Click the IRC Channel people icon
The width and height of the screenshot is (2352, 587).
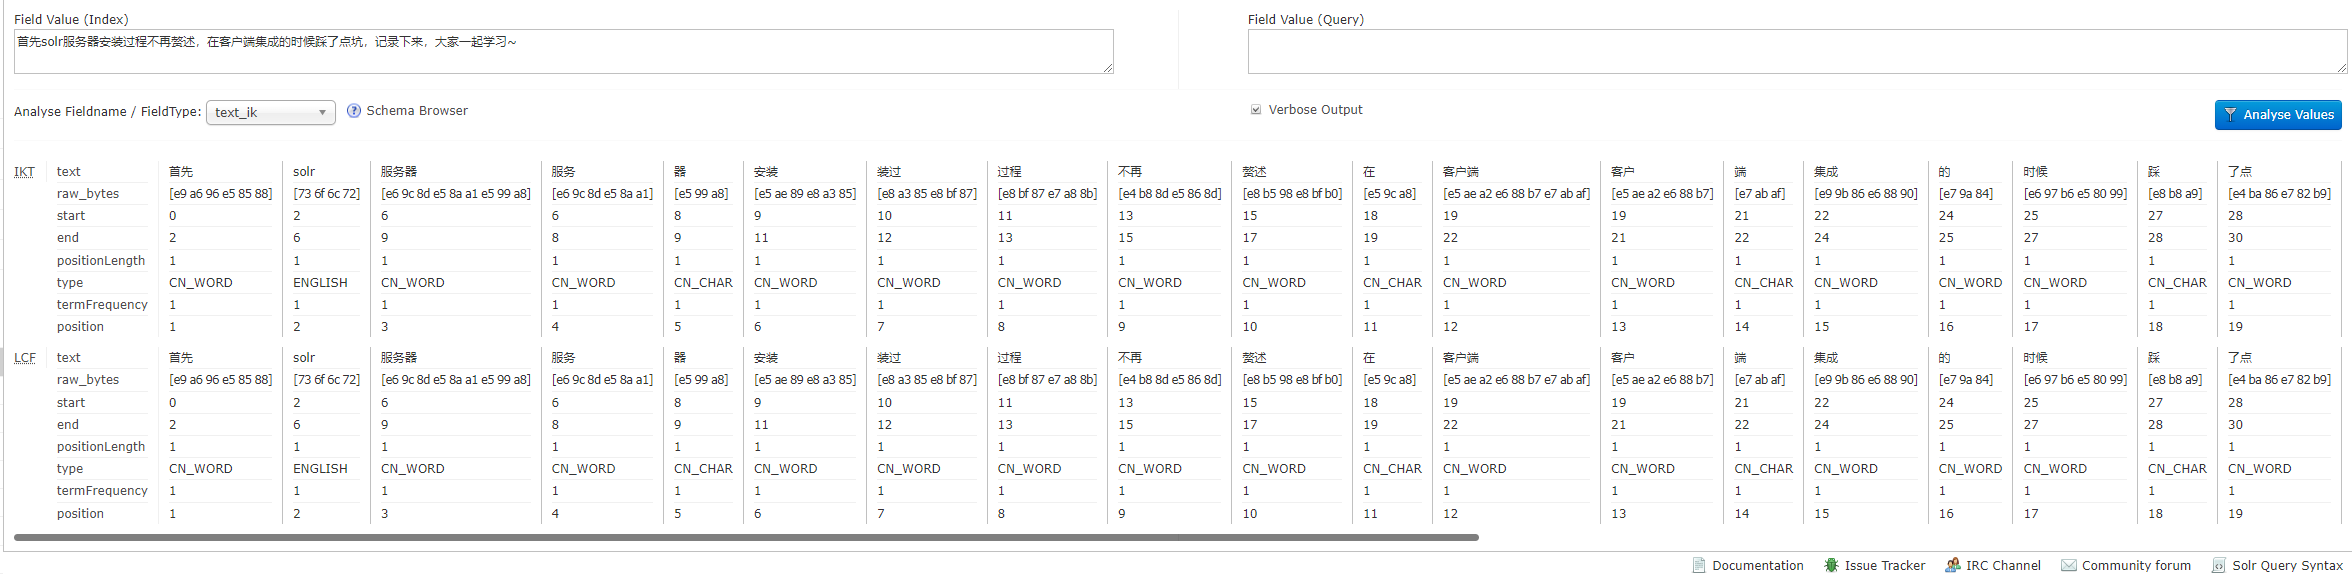[1952, 566]
